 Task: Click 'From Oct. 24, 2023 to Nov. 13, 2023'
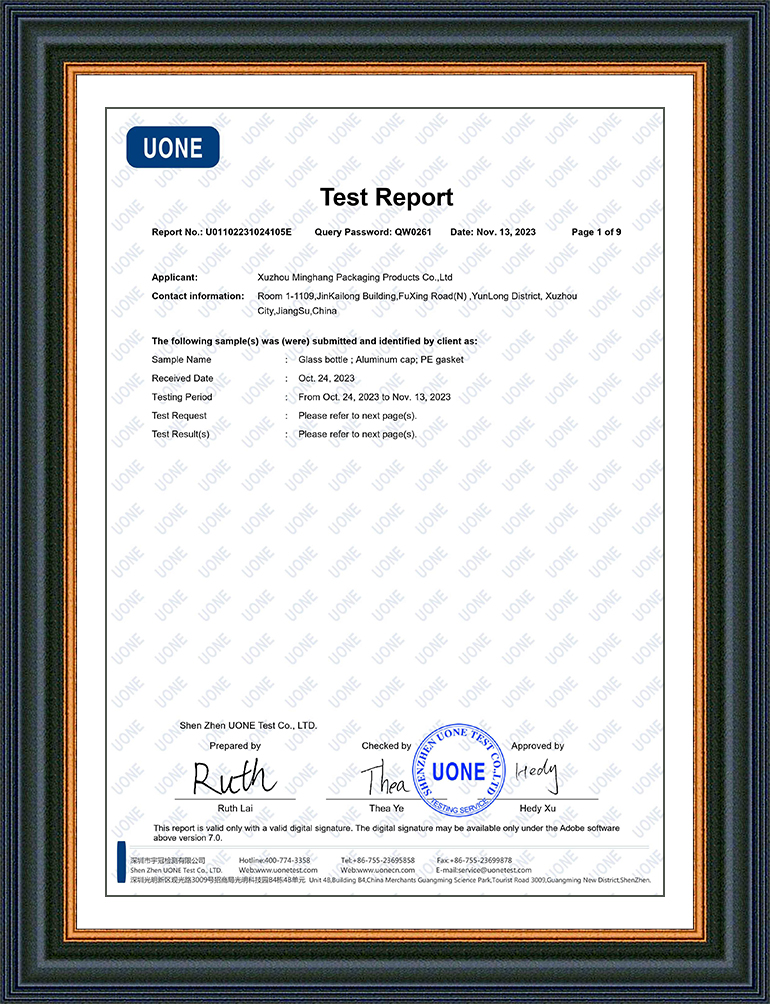coord(374,397)
